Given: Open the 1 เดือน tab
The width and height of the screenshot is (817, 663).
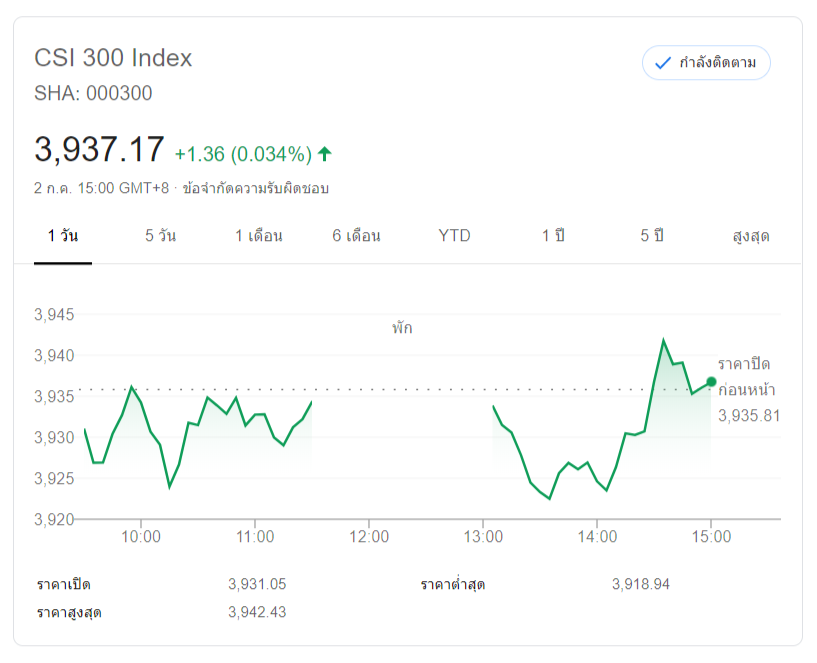Looking at the screenshot, I should pos(259,236).
